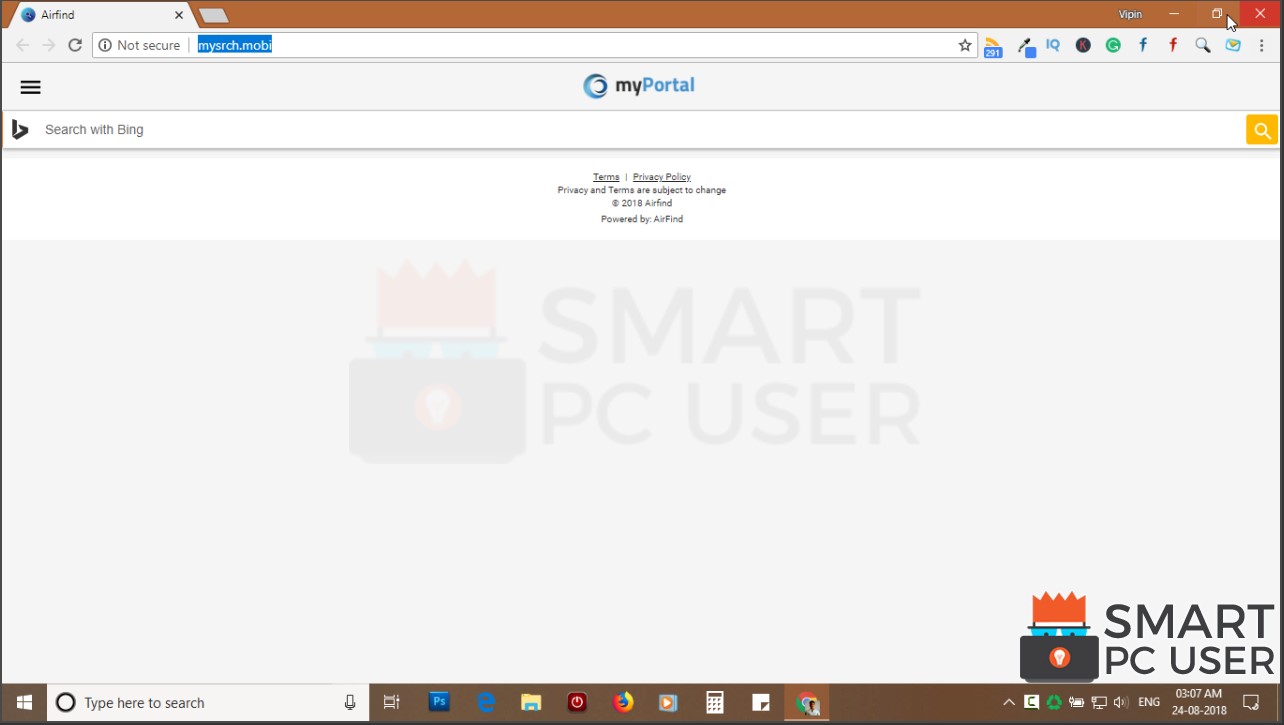
Task: Click the green C tray icon
Action: point(1031,702)
